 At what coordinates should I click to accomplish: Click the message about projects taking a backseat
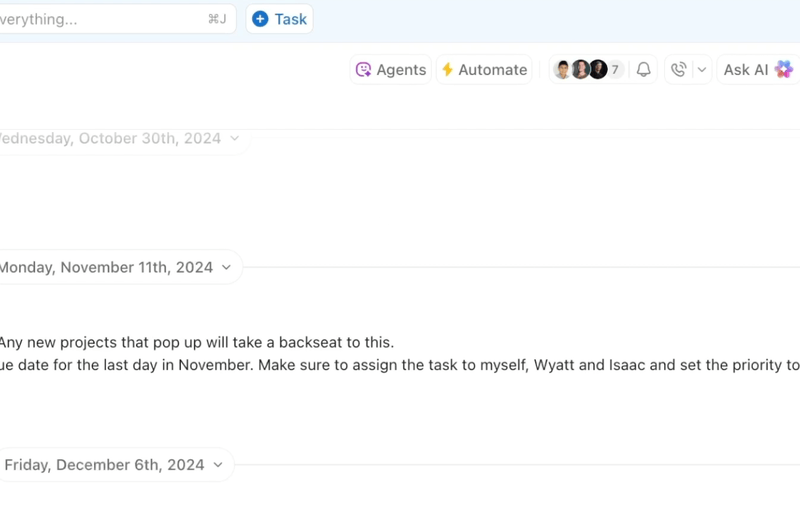tap(197, 342)
